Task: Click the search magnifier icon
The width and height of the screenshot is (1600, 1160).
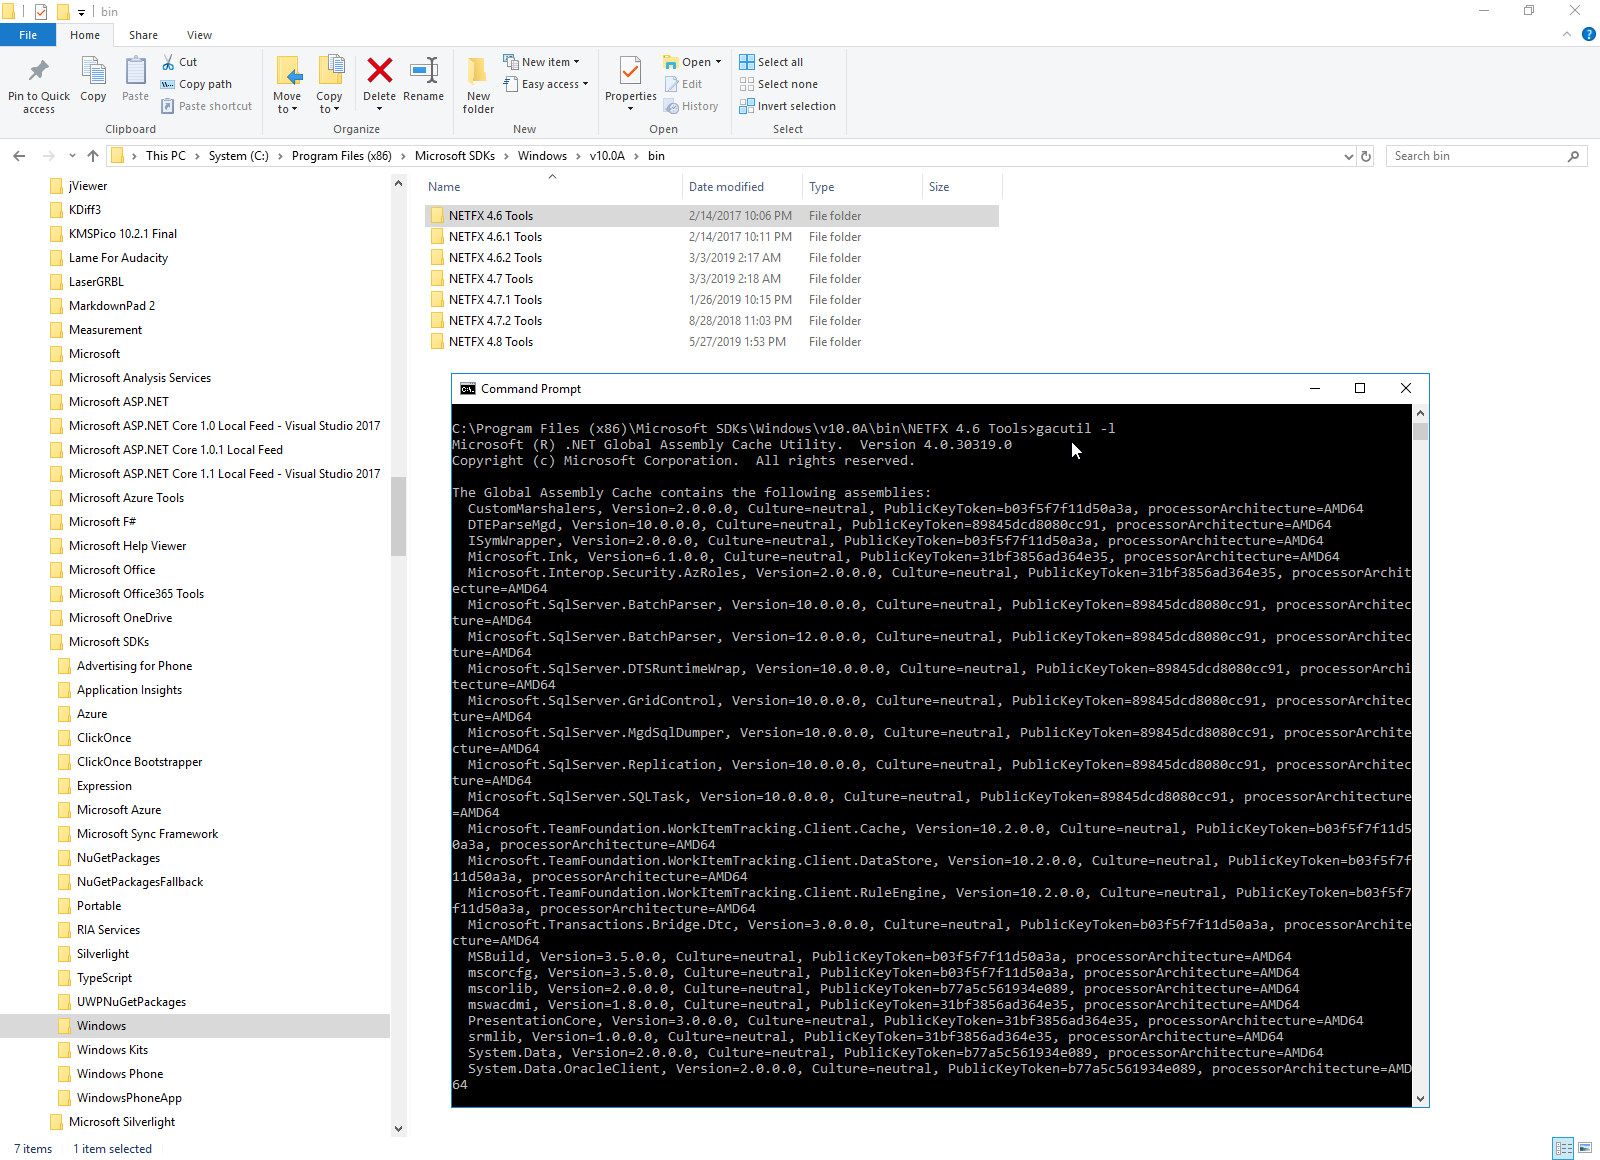Action: coord(1573,156)
